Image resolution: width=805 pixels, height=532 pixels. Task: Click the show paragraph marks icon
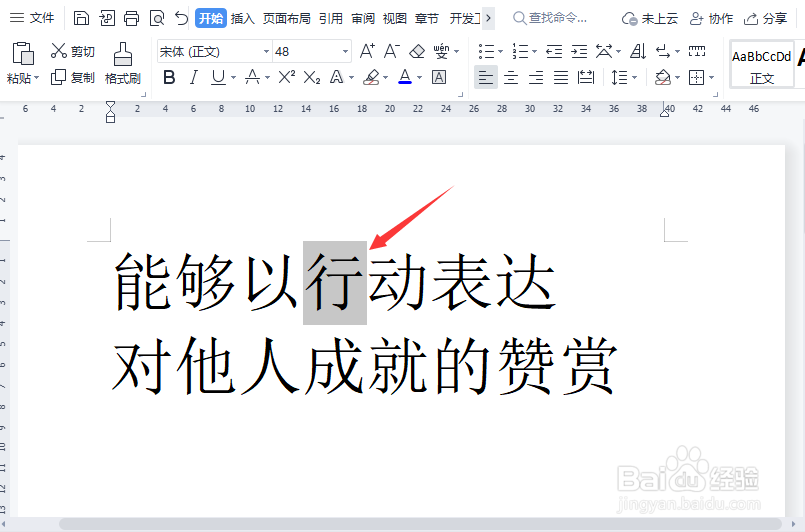coord(663,51)
